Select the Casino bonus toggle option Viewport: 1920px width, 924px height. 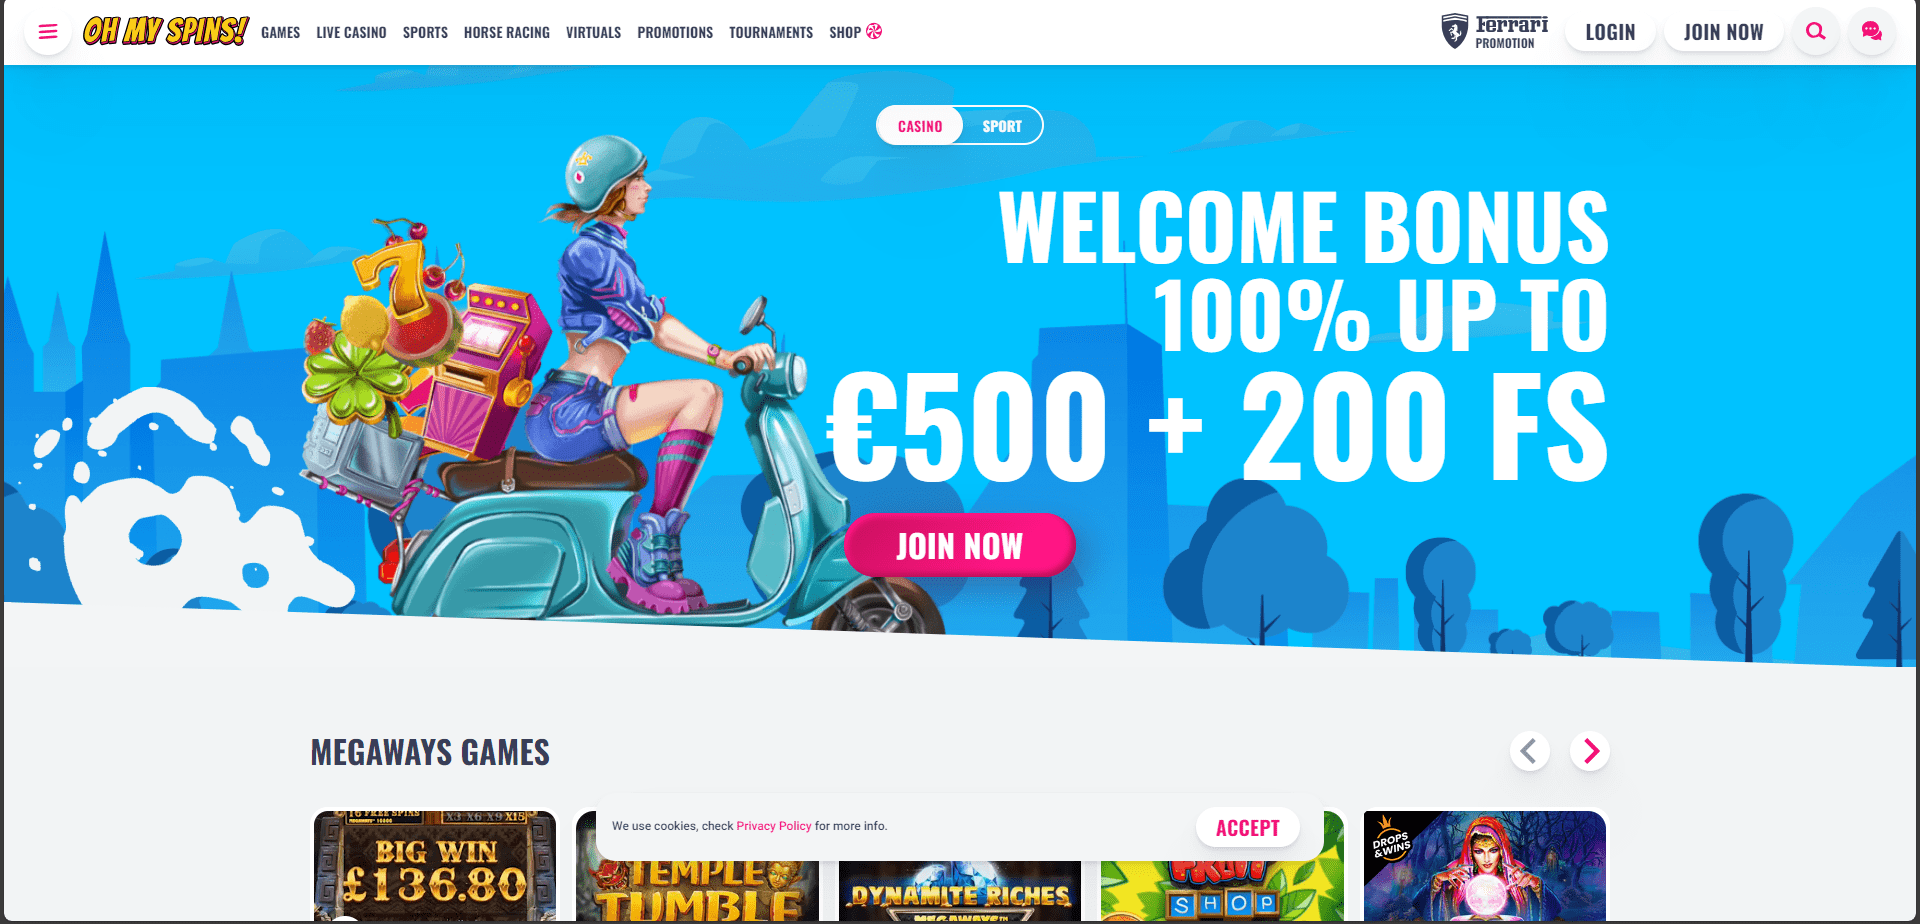[920, 126]
